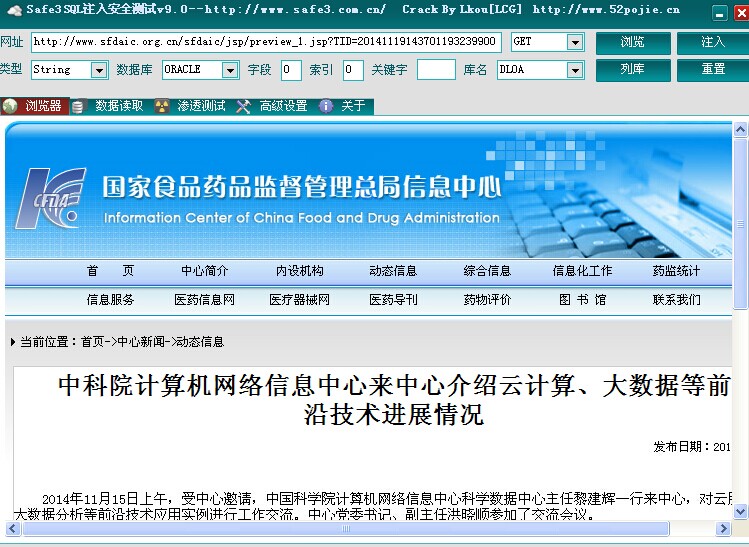Click the globe icon on 浏览器 tab
This screenshot has height=547, width=749.
(x=10, y=106)
